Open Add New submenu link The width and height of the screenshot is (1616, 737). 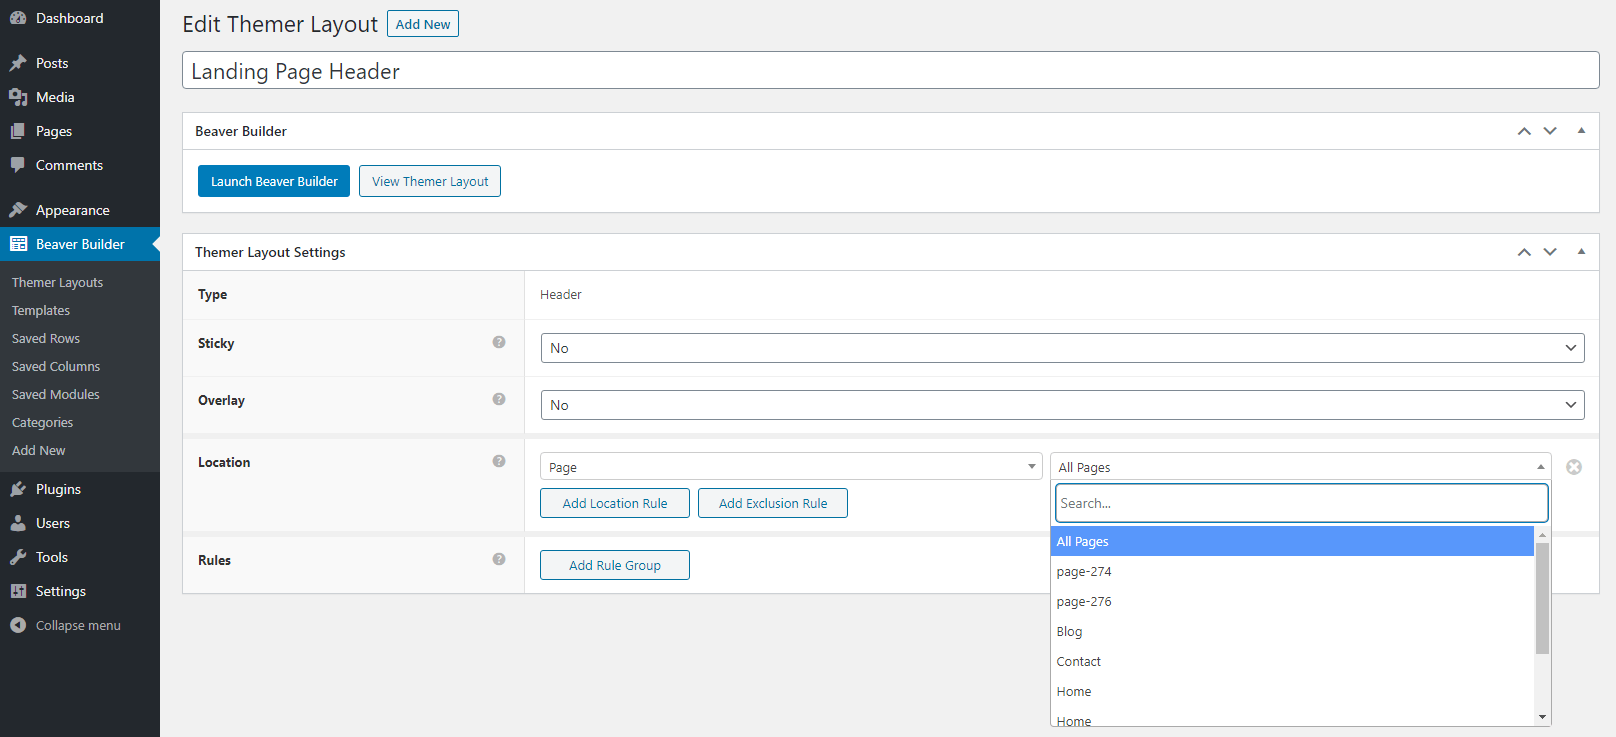38,451
